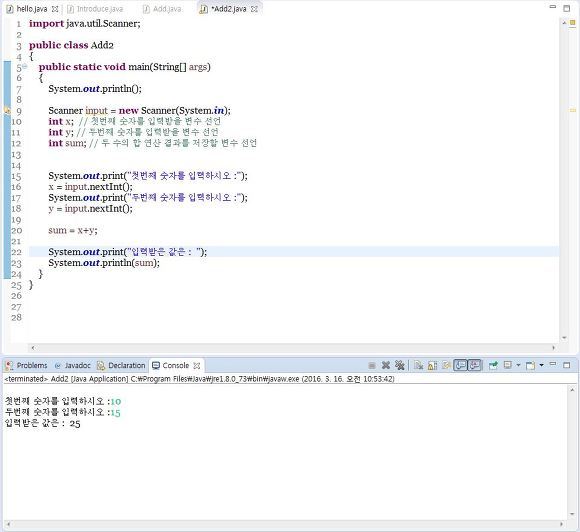Open the Declaration view tab

[121, 366]
